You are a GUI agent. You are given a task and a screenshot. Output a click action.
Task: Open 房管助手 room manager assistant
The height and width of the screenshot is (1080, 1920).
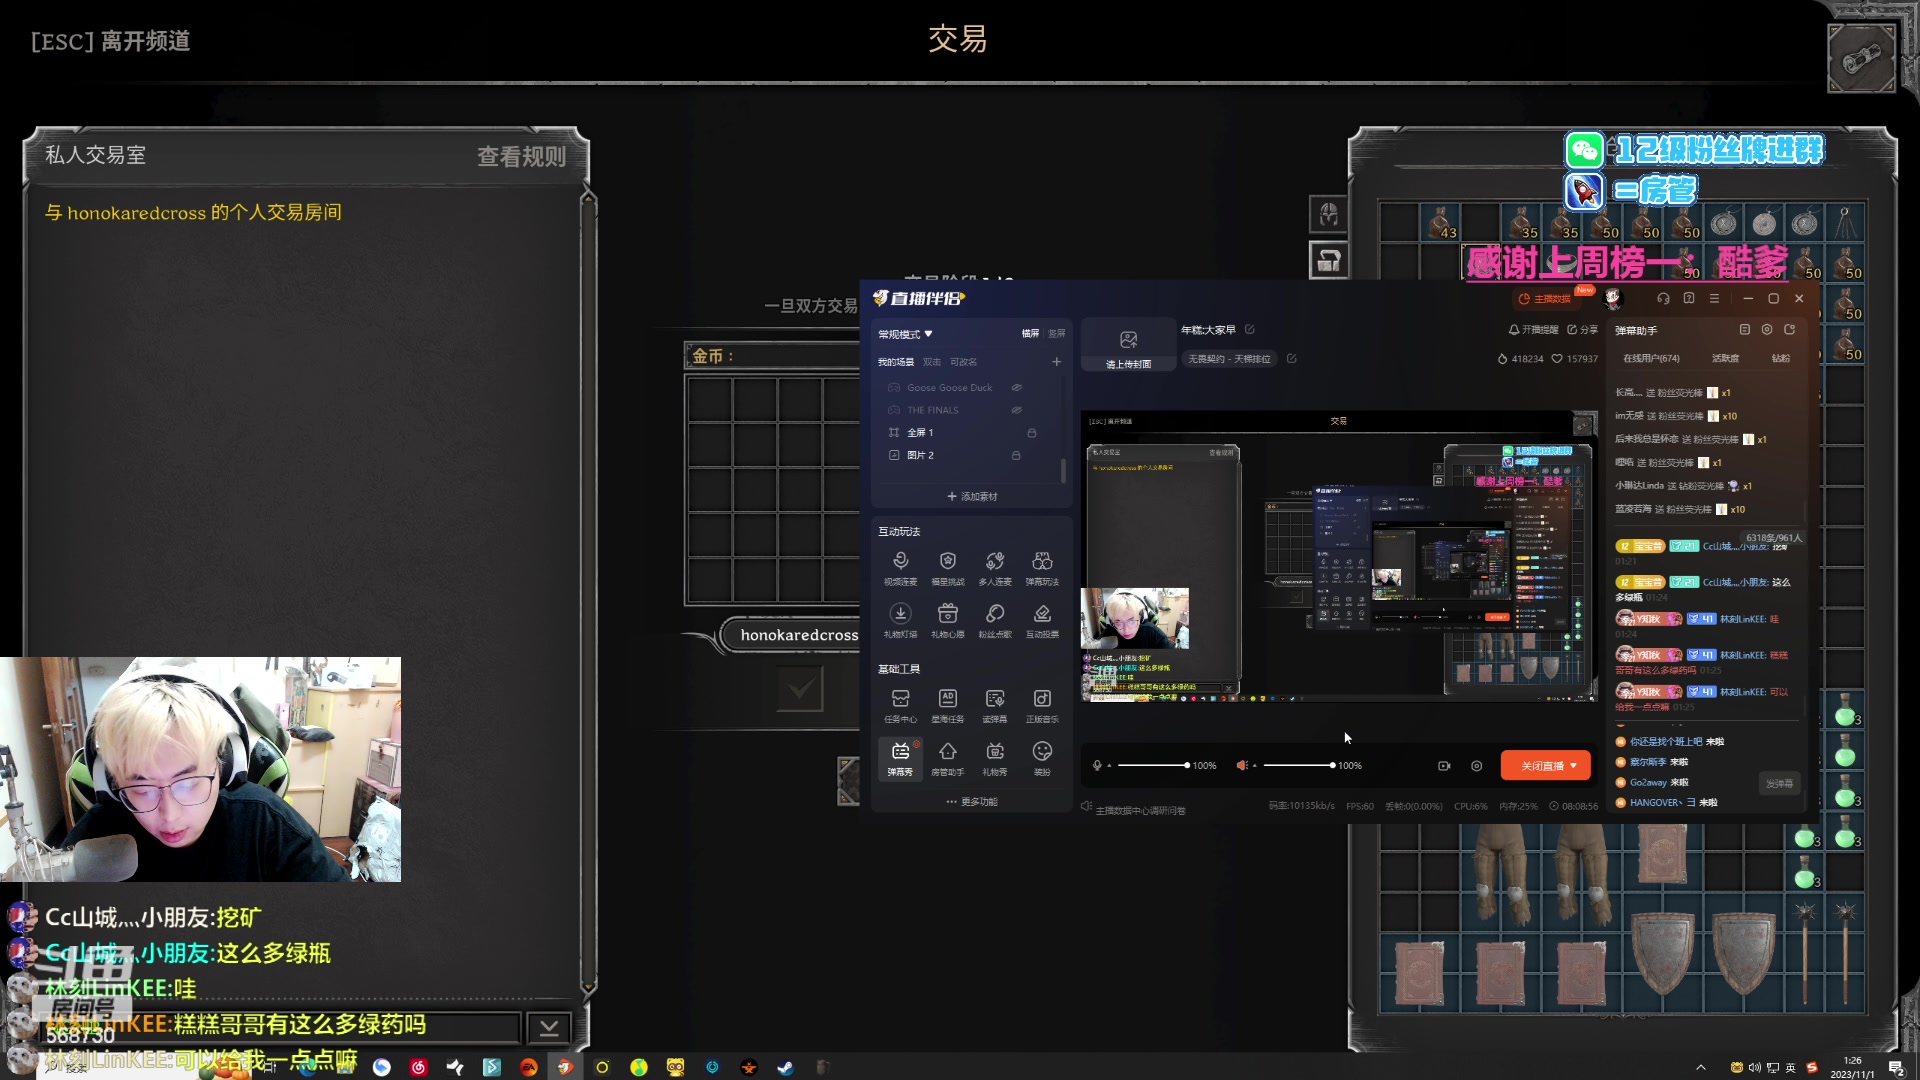947,758
